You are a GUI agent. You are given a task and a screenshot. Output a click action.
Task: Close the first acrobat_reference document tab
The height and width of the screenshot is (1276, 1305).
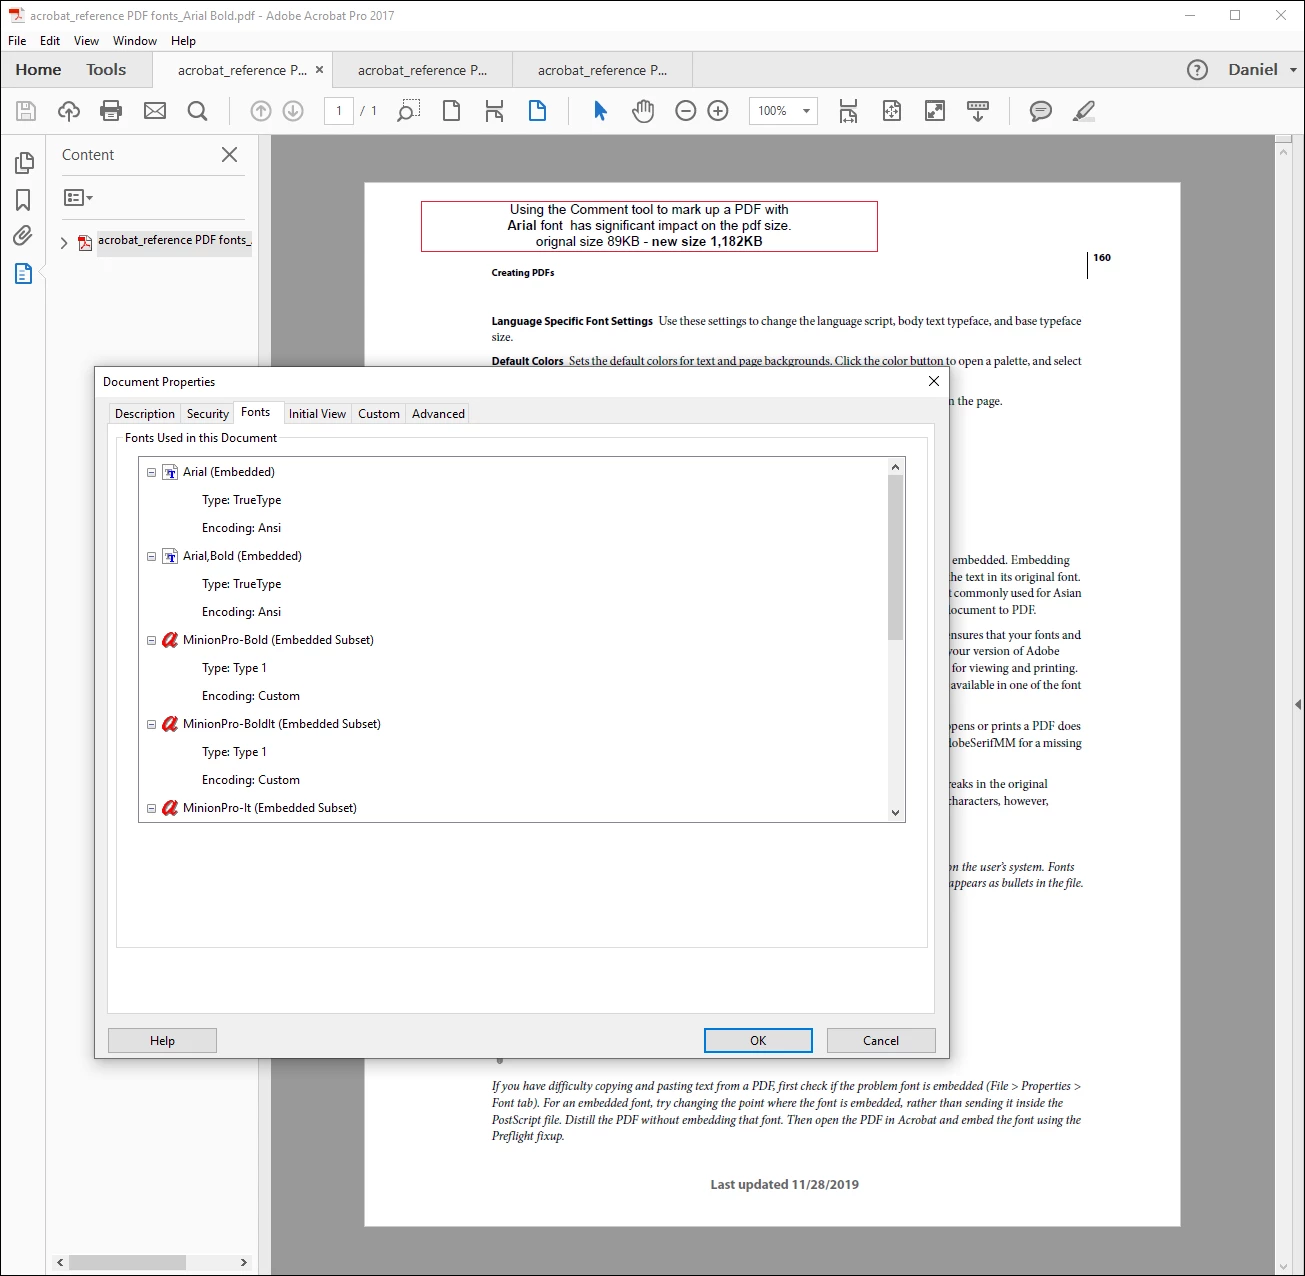click(x=320, y=70)
